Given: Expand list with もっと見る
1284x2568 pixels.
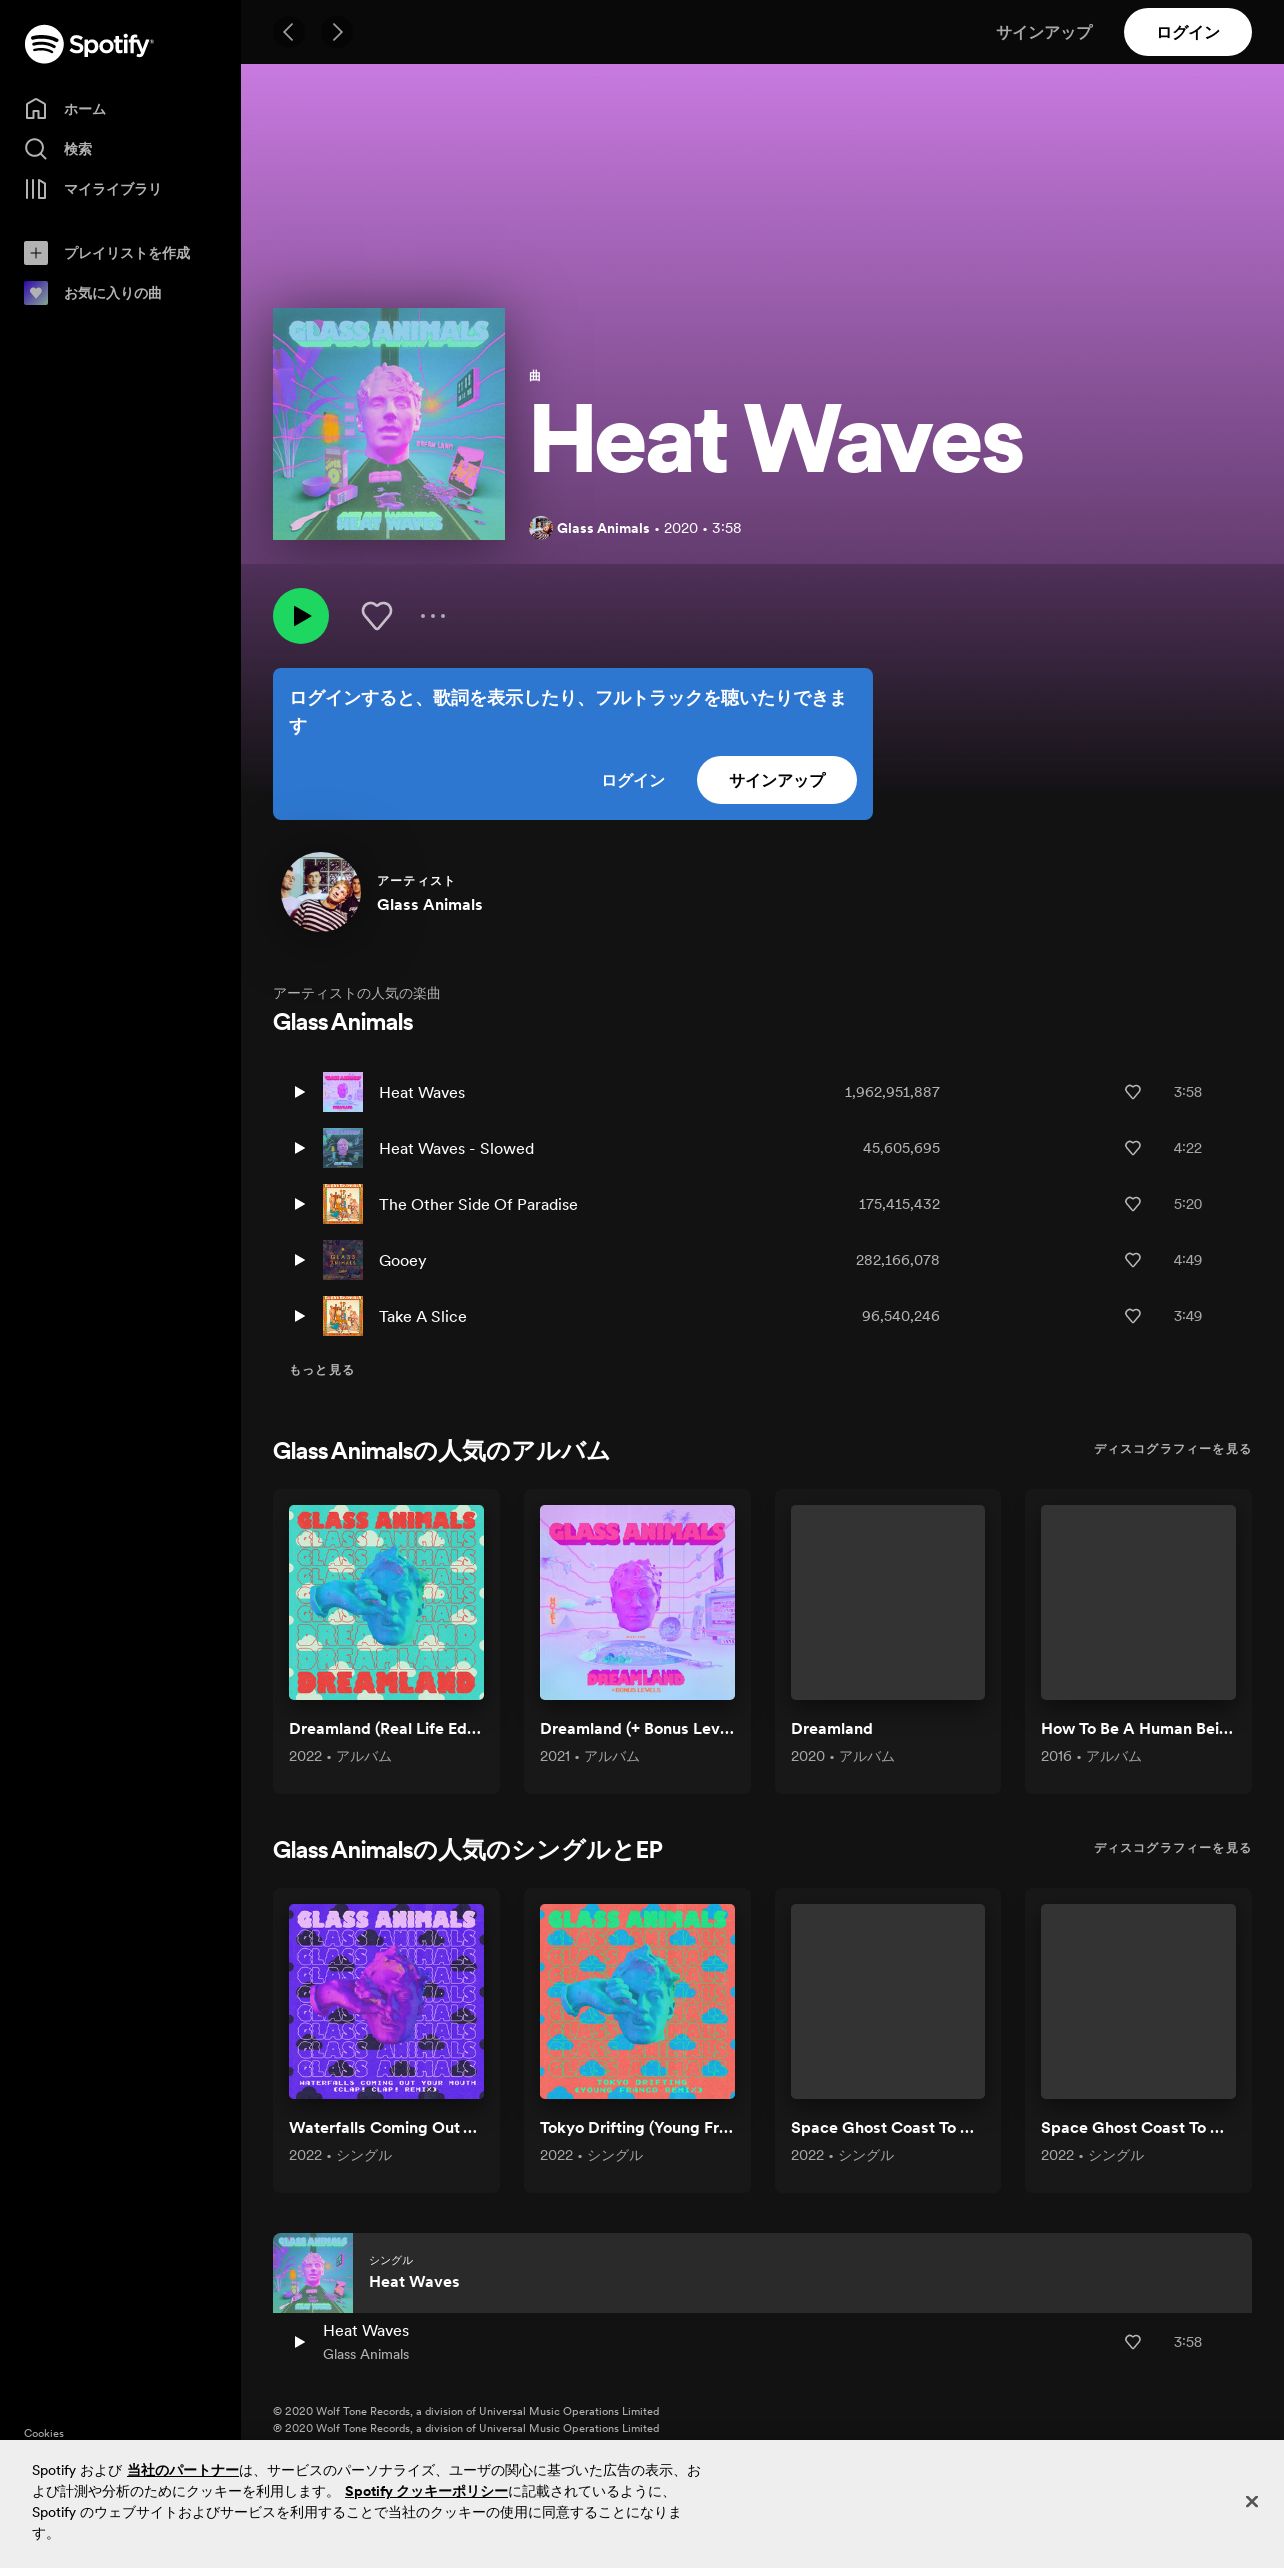Looking at the screenshot, I should (x=322, y=1370).
